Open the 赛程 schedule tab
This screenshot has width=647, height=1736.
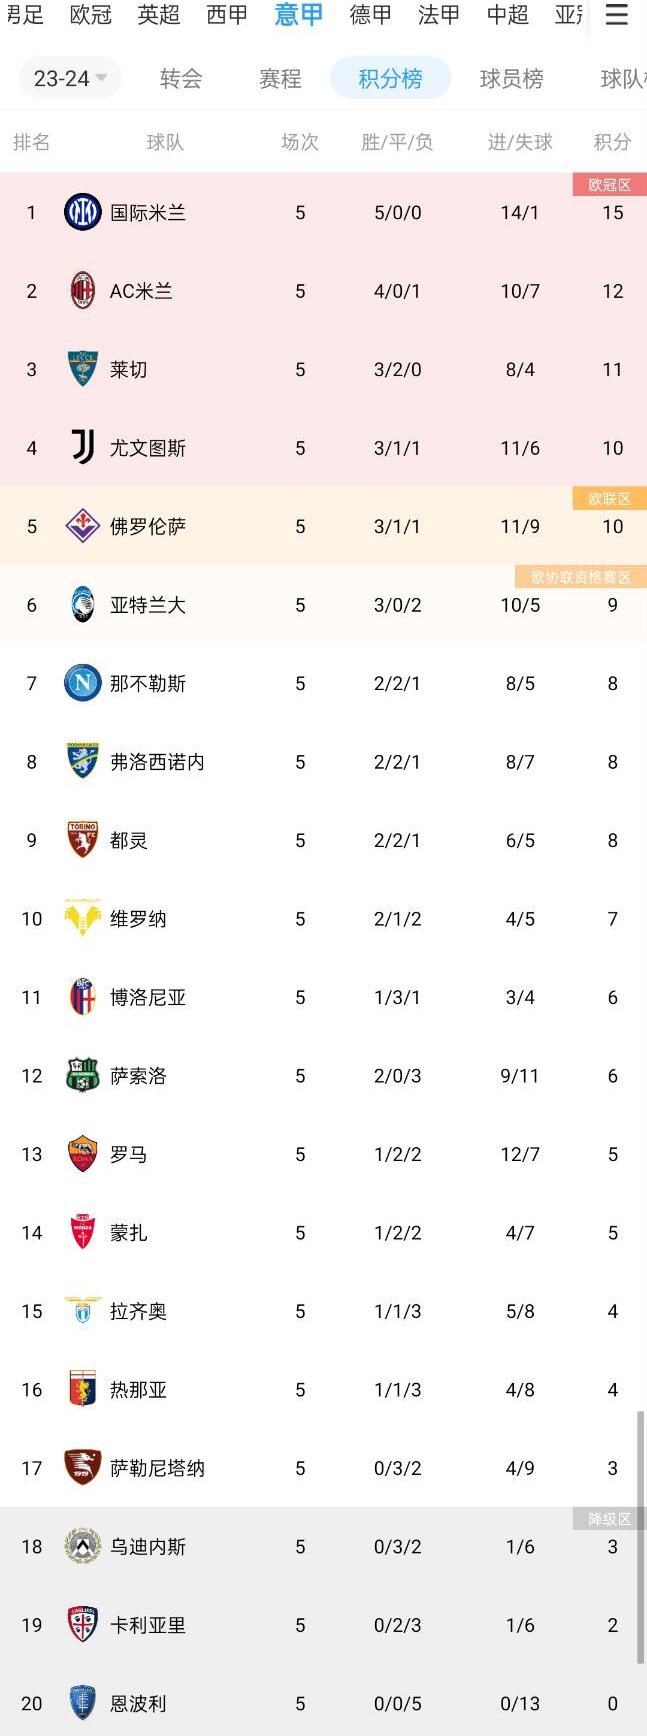coord(280,78)
